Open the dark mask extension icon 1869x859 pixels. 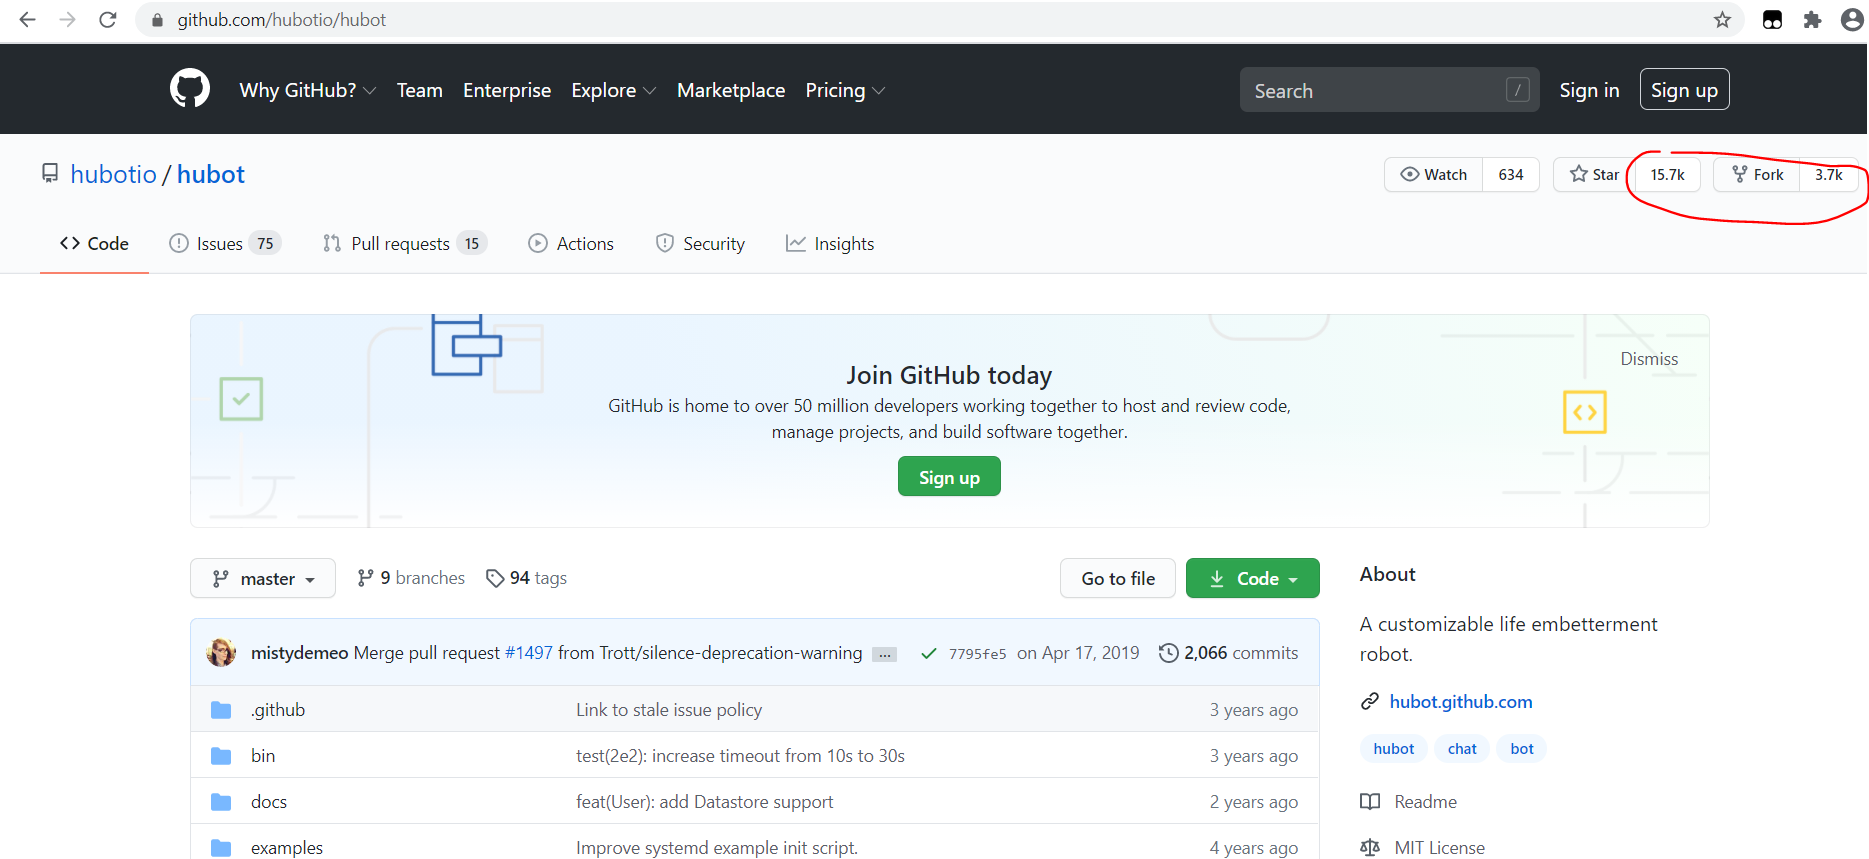(x=1772, y=20)
